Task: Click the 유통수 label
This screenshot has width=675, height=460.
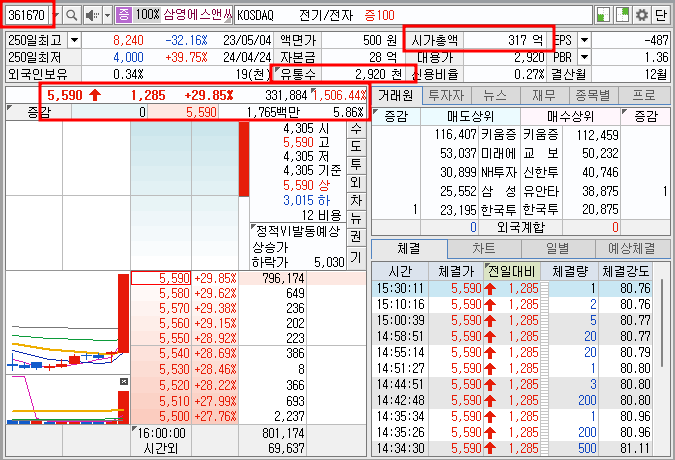Action: (x=298, y=74)
